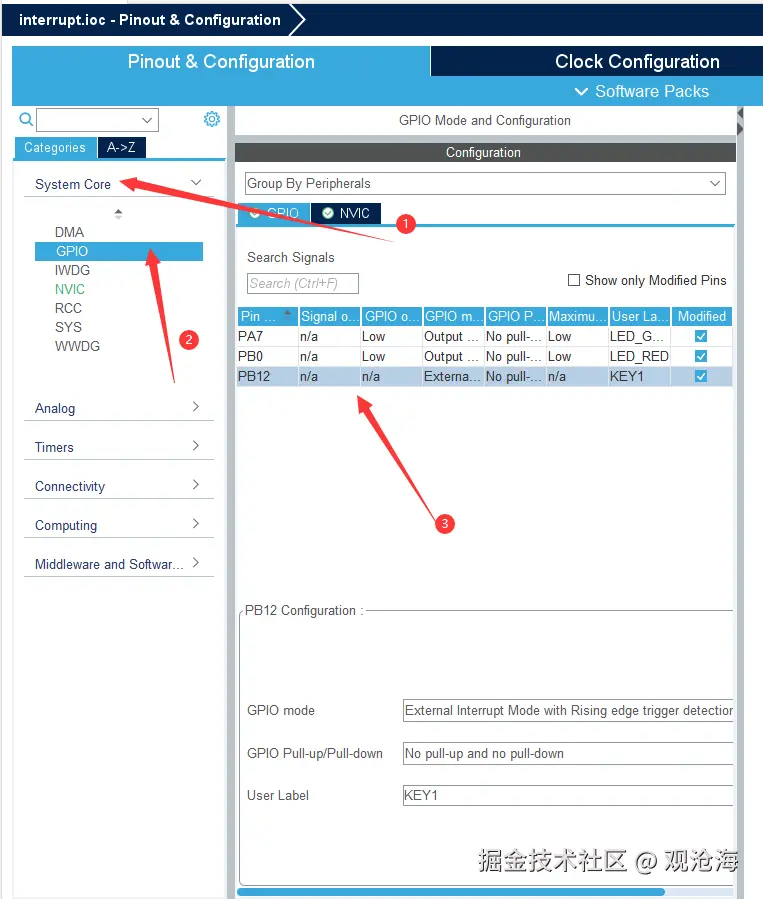Switch to Pinout & Configuration tab

pyautogui.click(x=221, y=61)
